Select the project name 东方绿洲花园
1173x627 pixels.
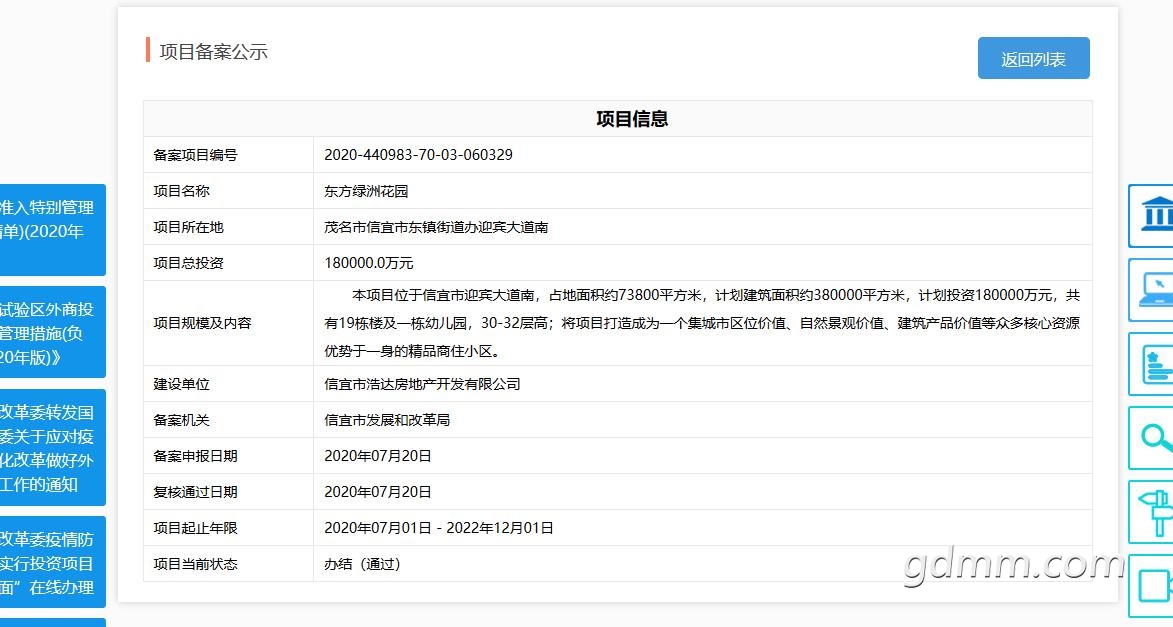[366, 191]
